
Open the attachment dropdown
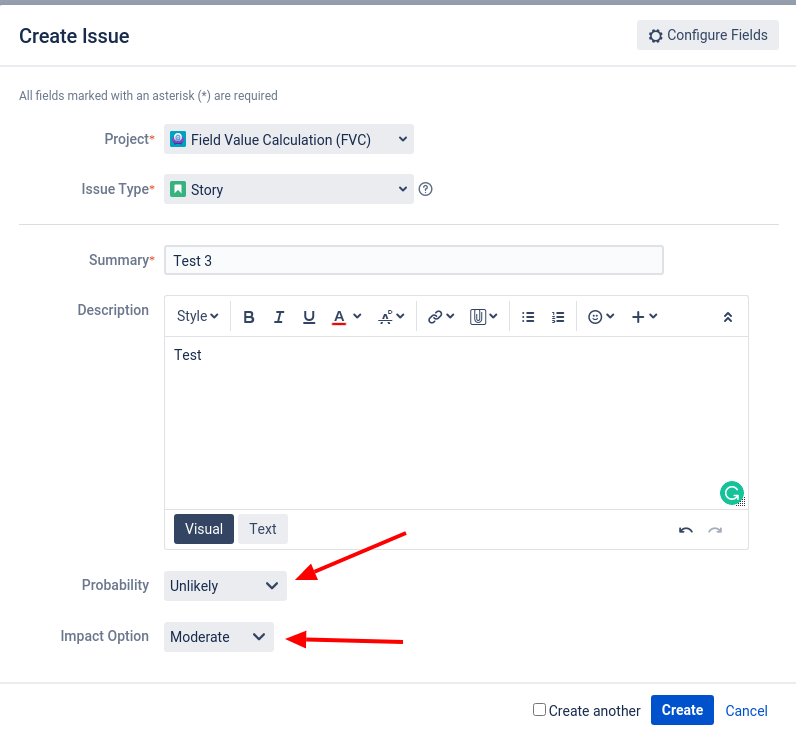(x=483, y=317)
